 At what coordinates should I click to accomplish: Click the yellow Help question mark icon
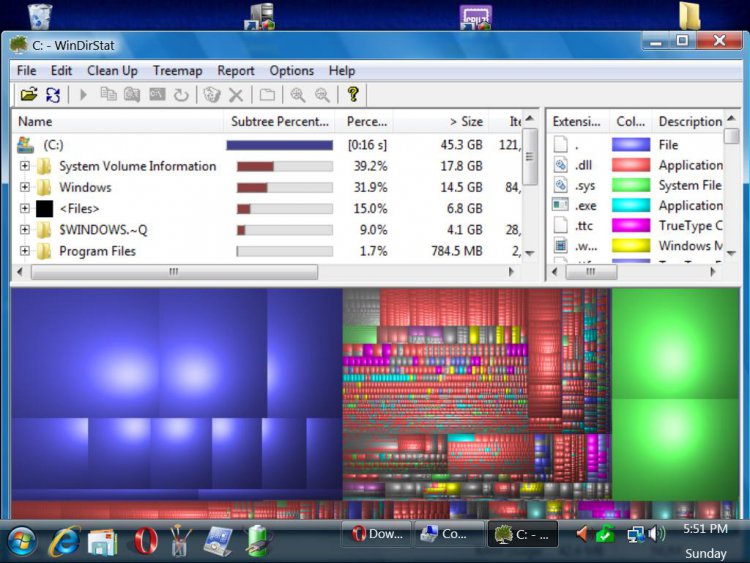coord(353,94)
